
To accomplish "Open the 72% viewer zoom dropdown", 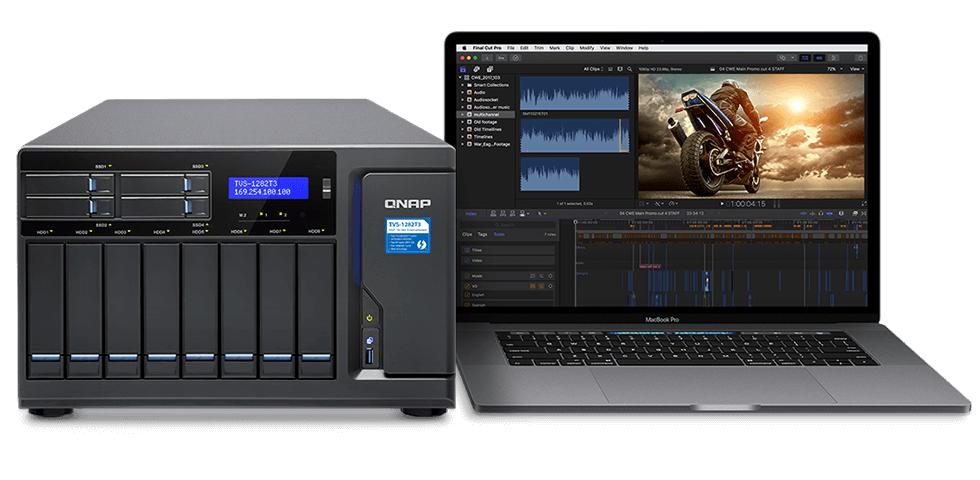I will 835,69.
